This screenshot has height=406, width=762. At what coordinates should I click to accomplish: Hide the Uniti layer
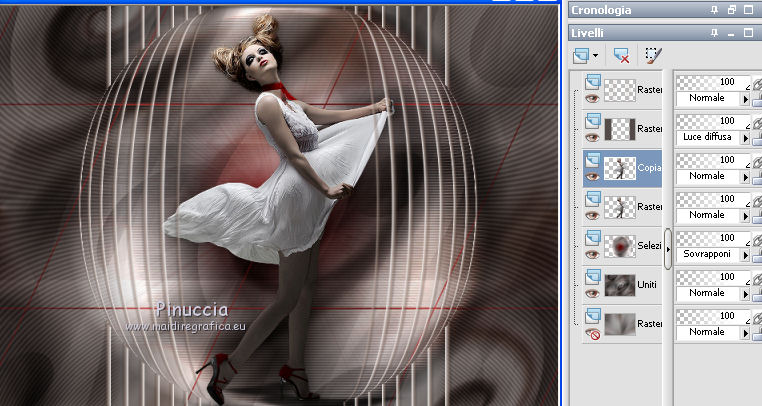[x=591, y=292]
